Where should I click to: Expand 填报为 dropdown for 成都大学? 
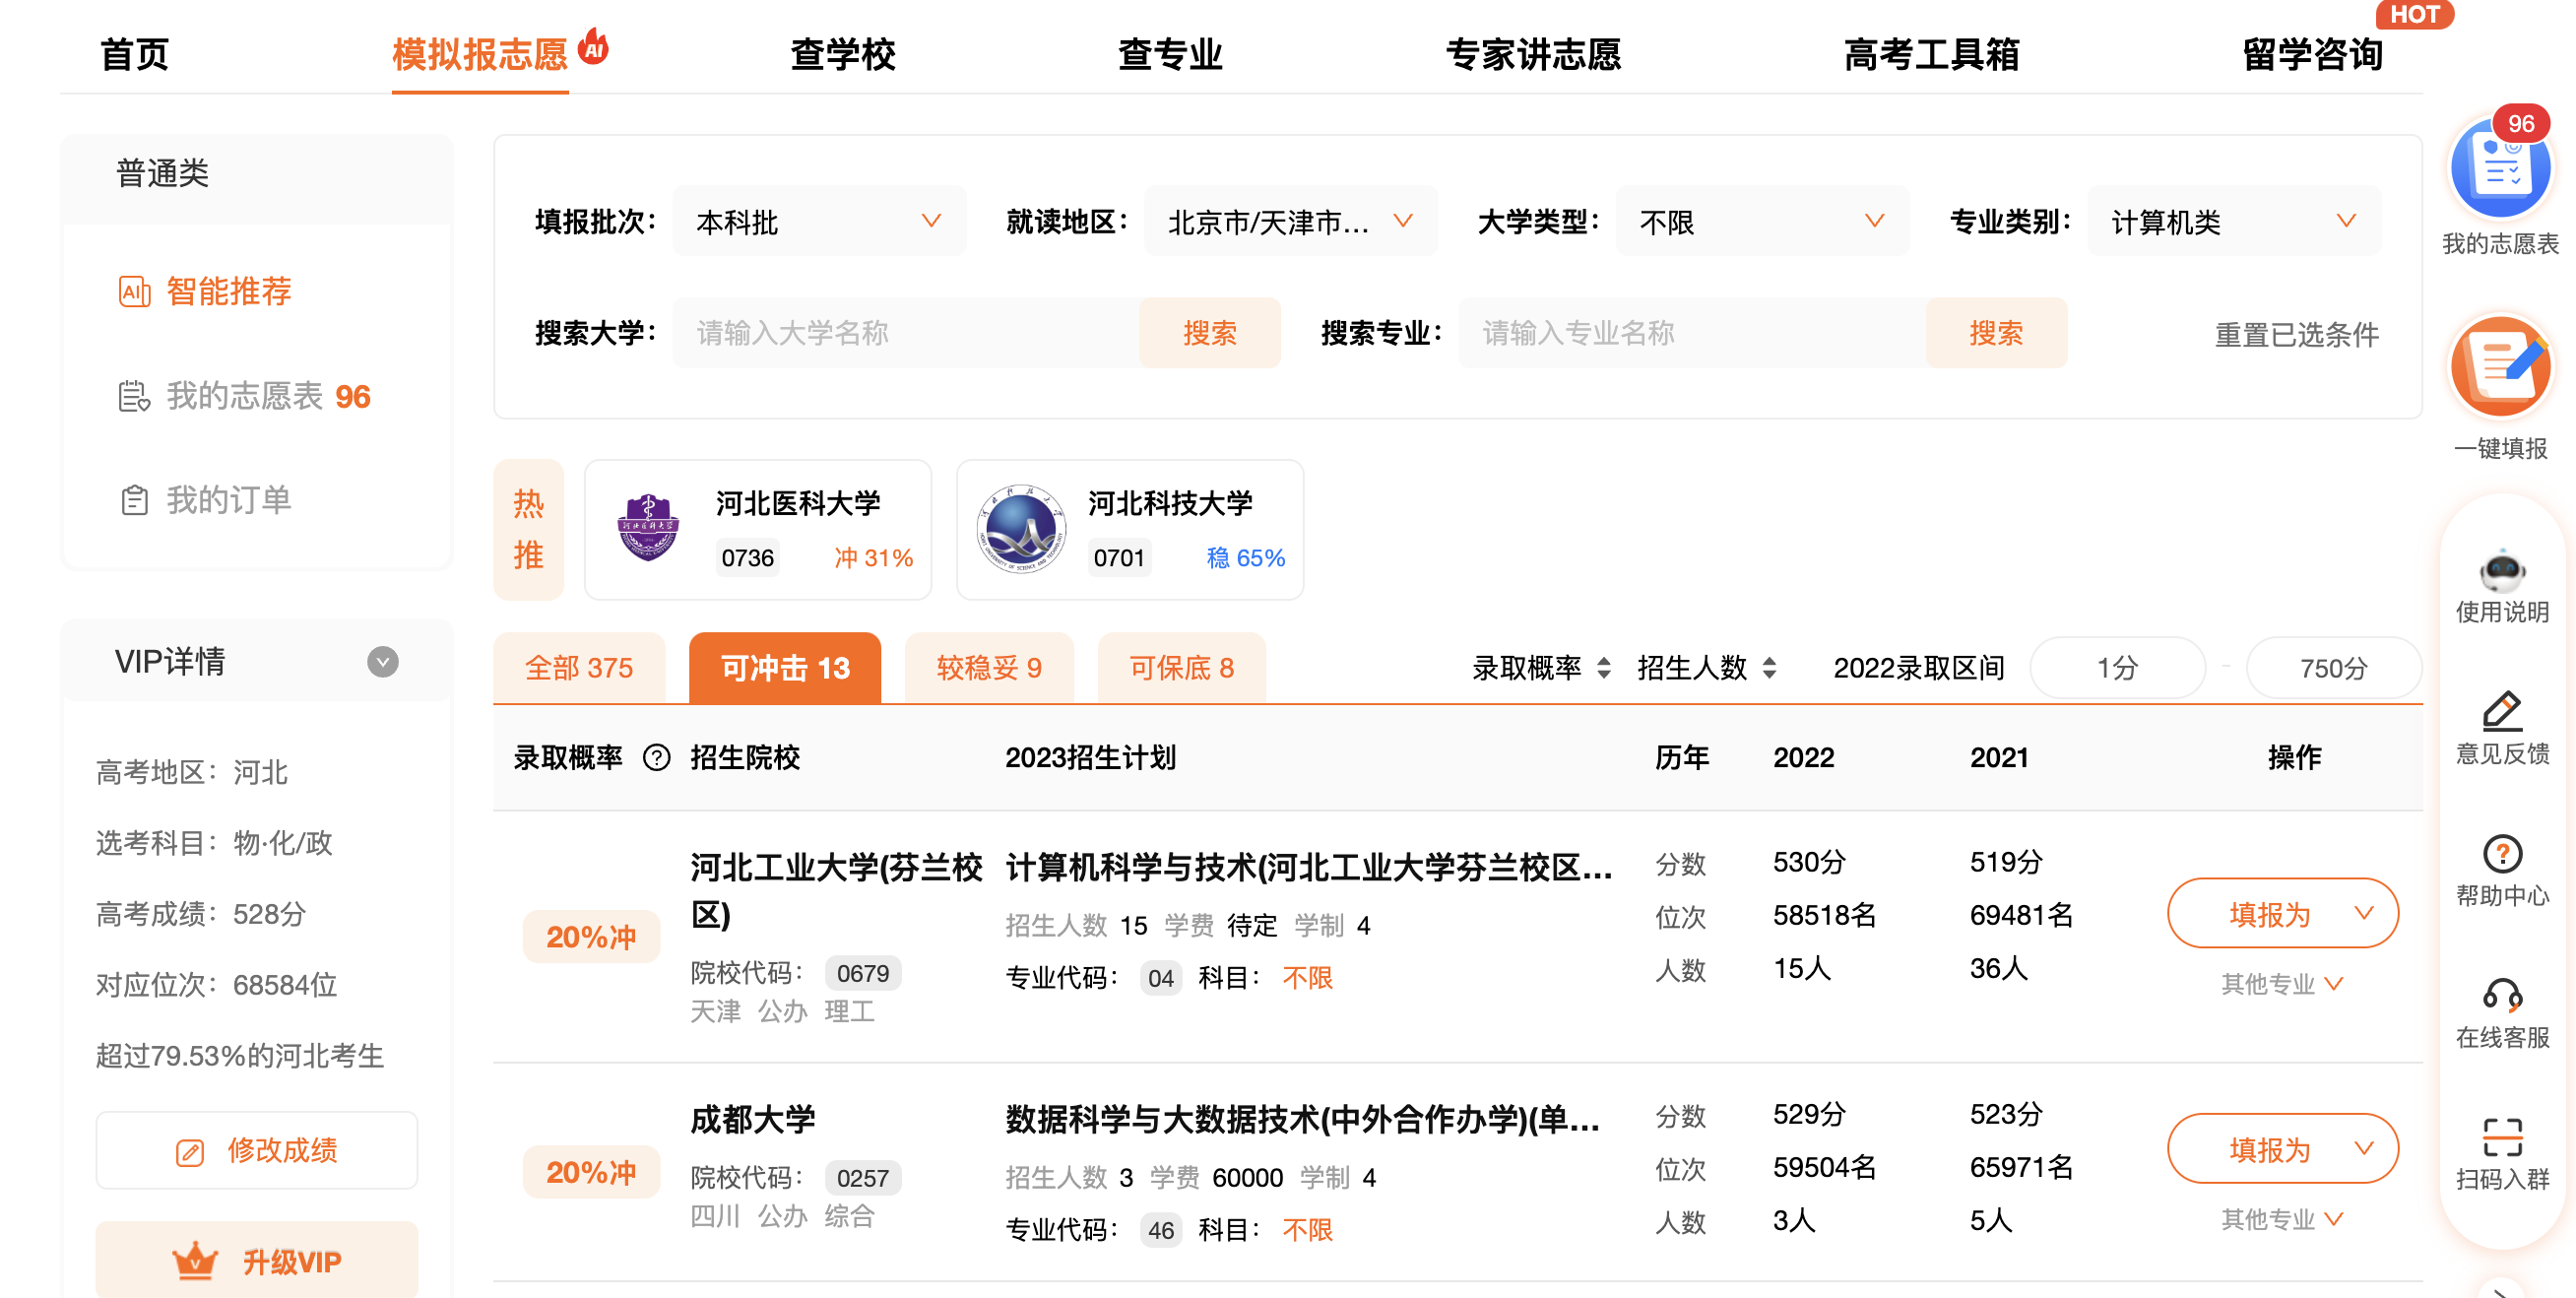coord(2362,1148)
